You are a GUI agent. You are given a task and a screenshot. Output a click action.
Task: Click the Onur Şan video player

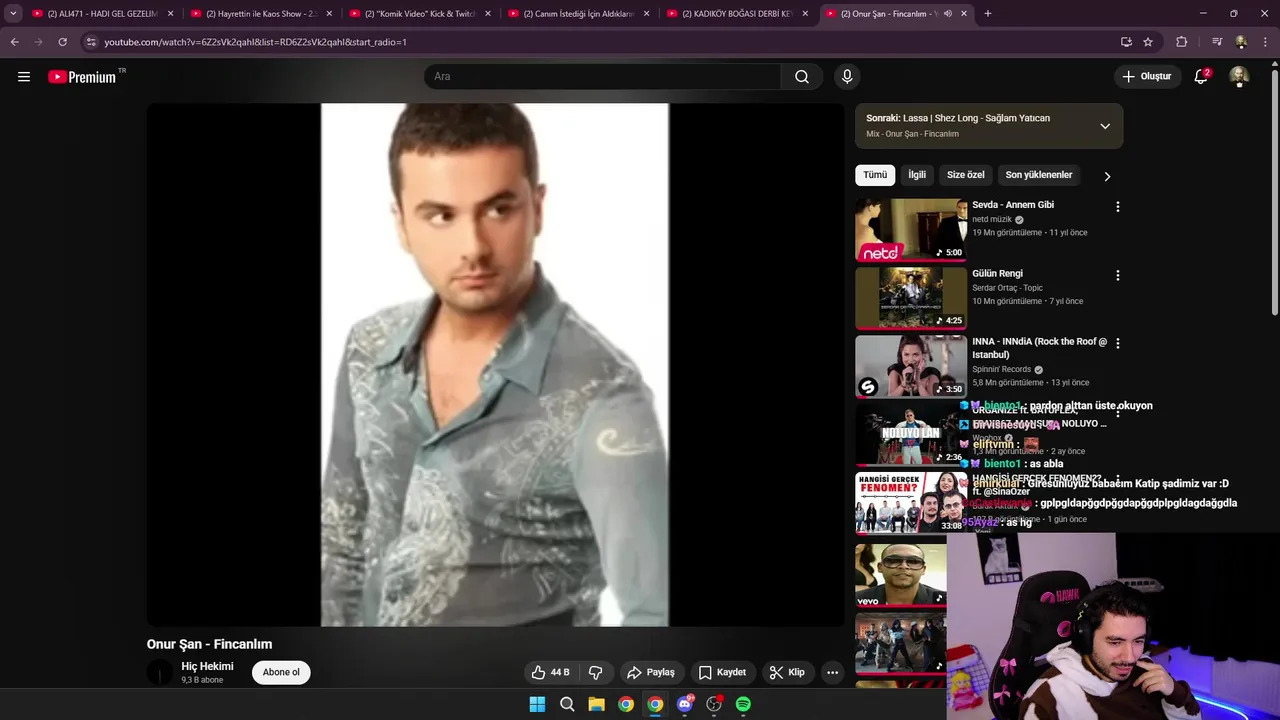coord(495,365)
